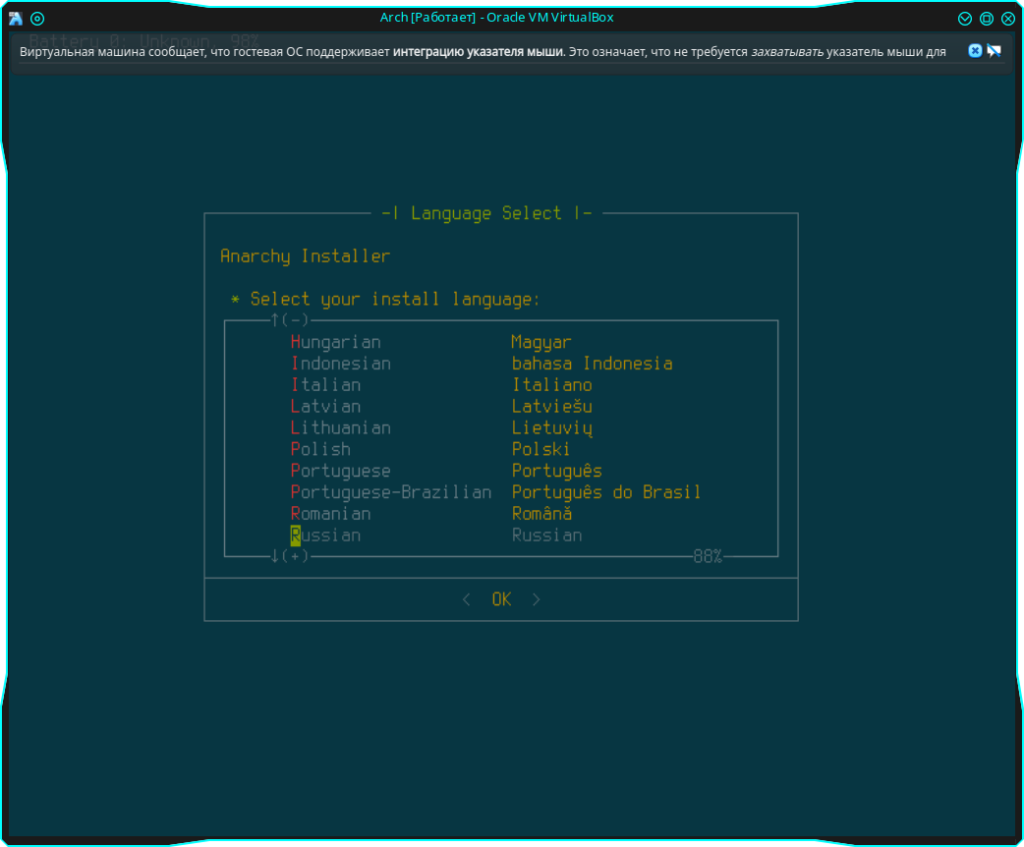Click the highlighted Russian entry

[x=326, y=535]
